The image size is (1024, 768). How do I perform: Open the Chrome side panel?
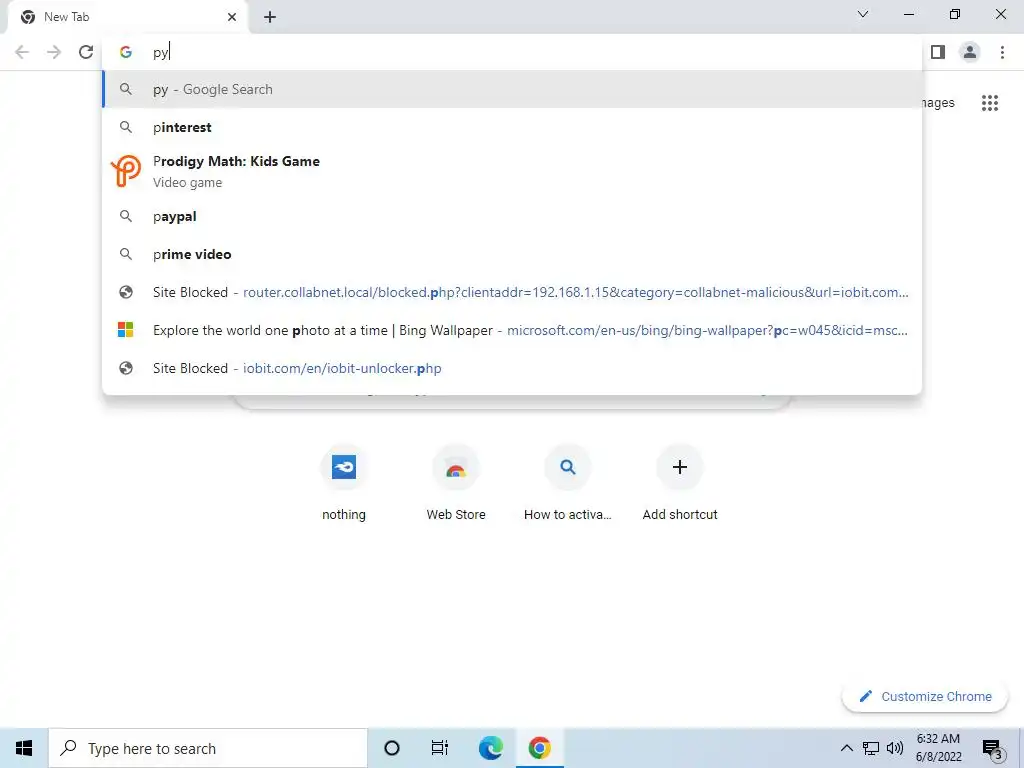tap(938, 52)
